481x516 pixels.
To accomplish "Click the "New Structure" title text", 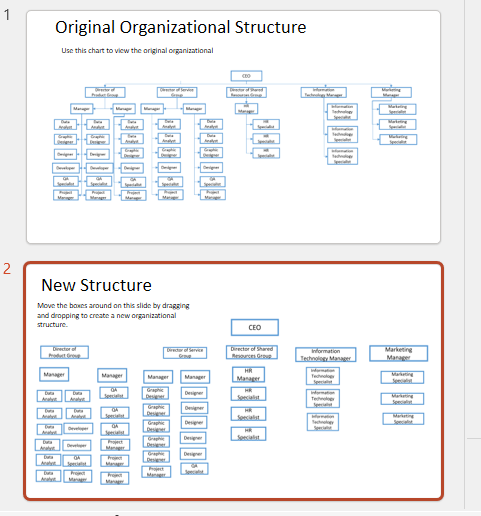I will point(96,285).
